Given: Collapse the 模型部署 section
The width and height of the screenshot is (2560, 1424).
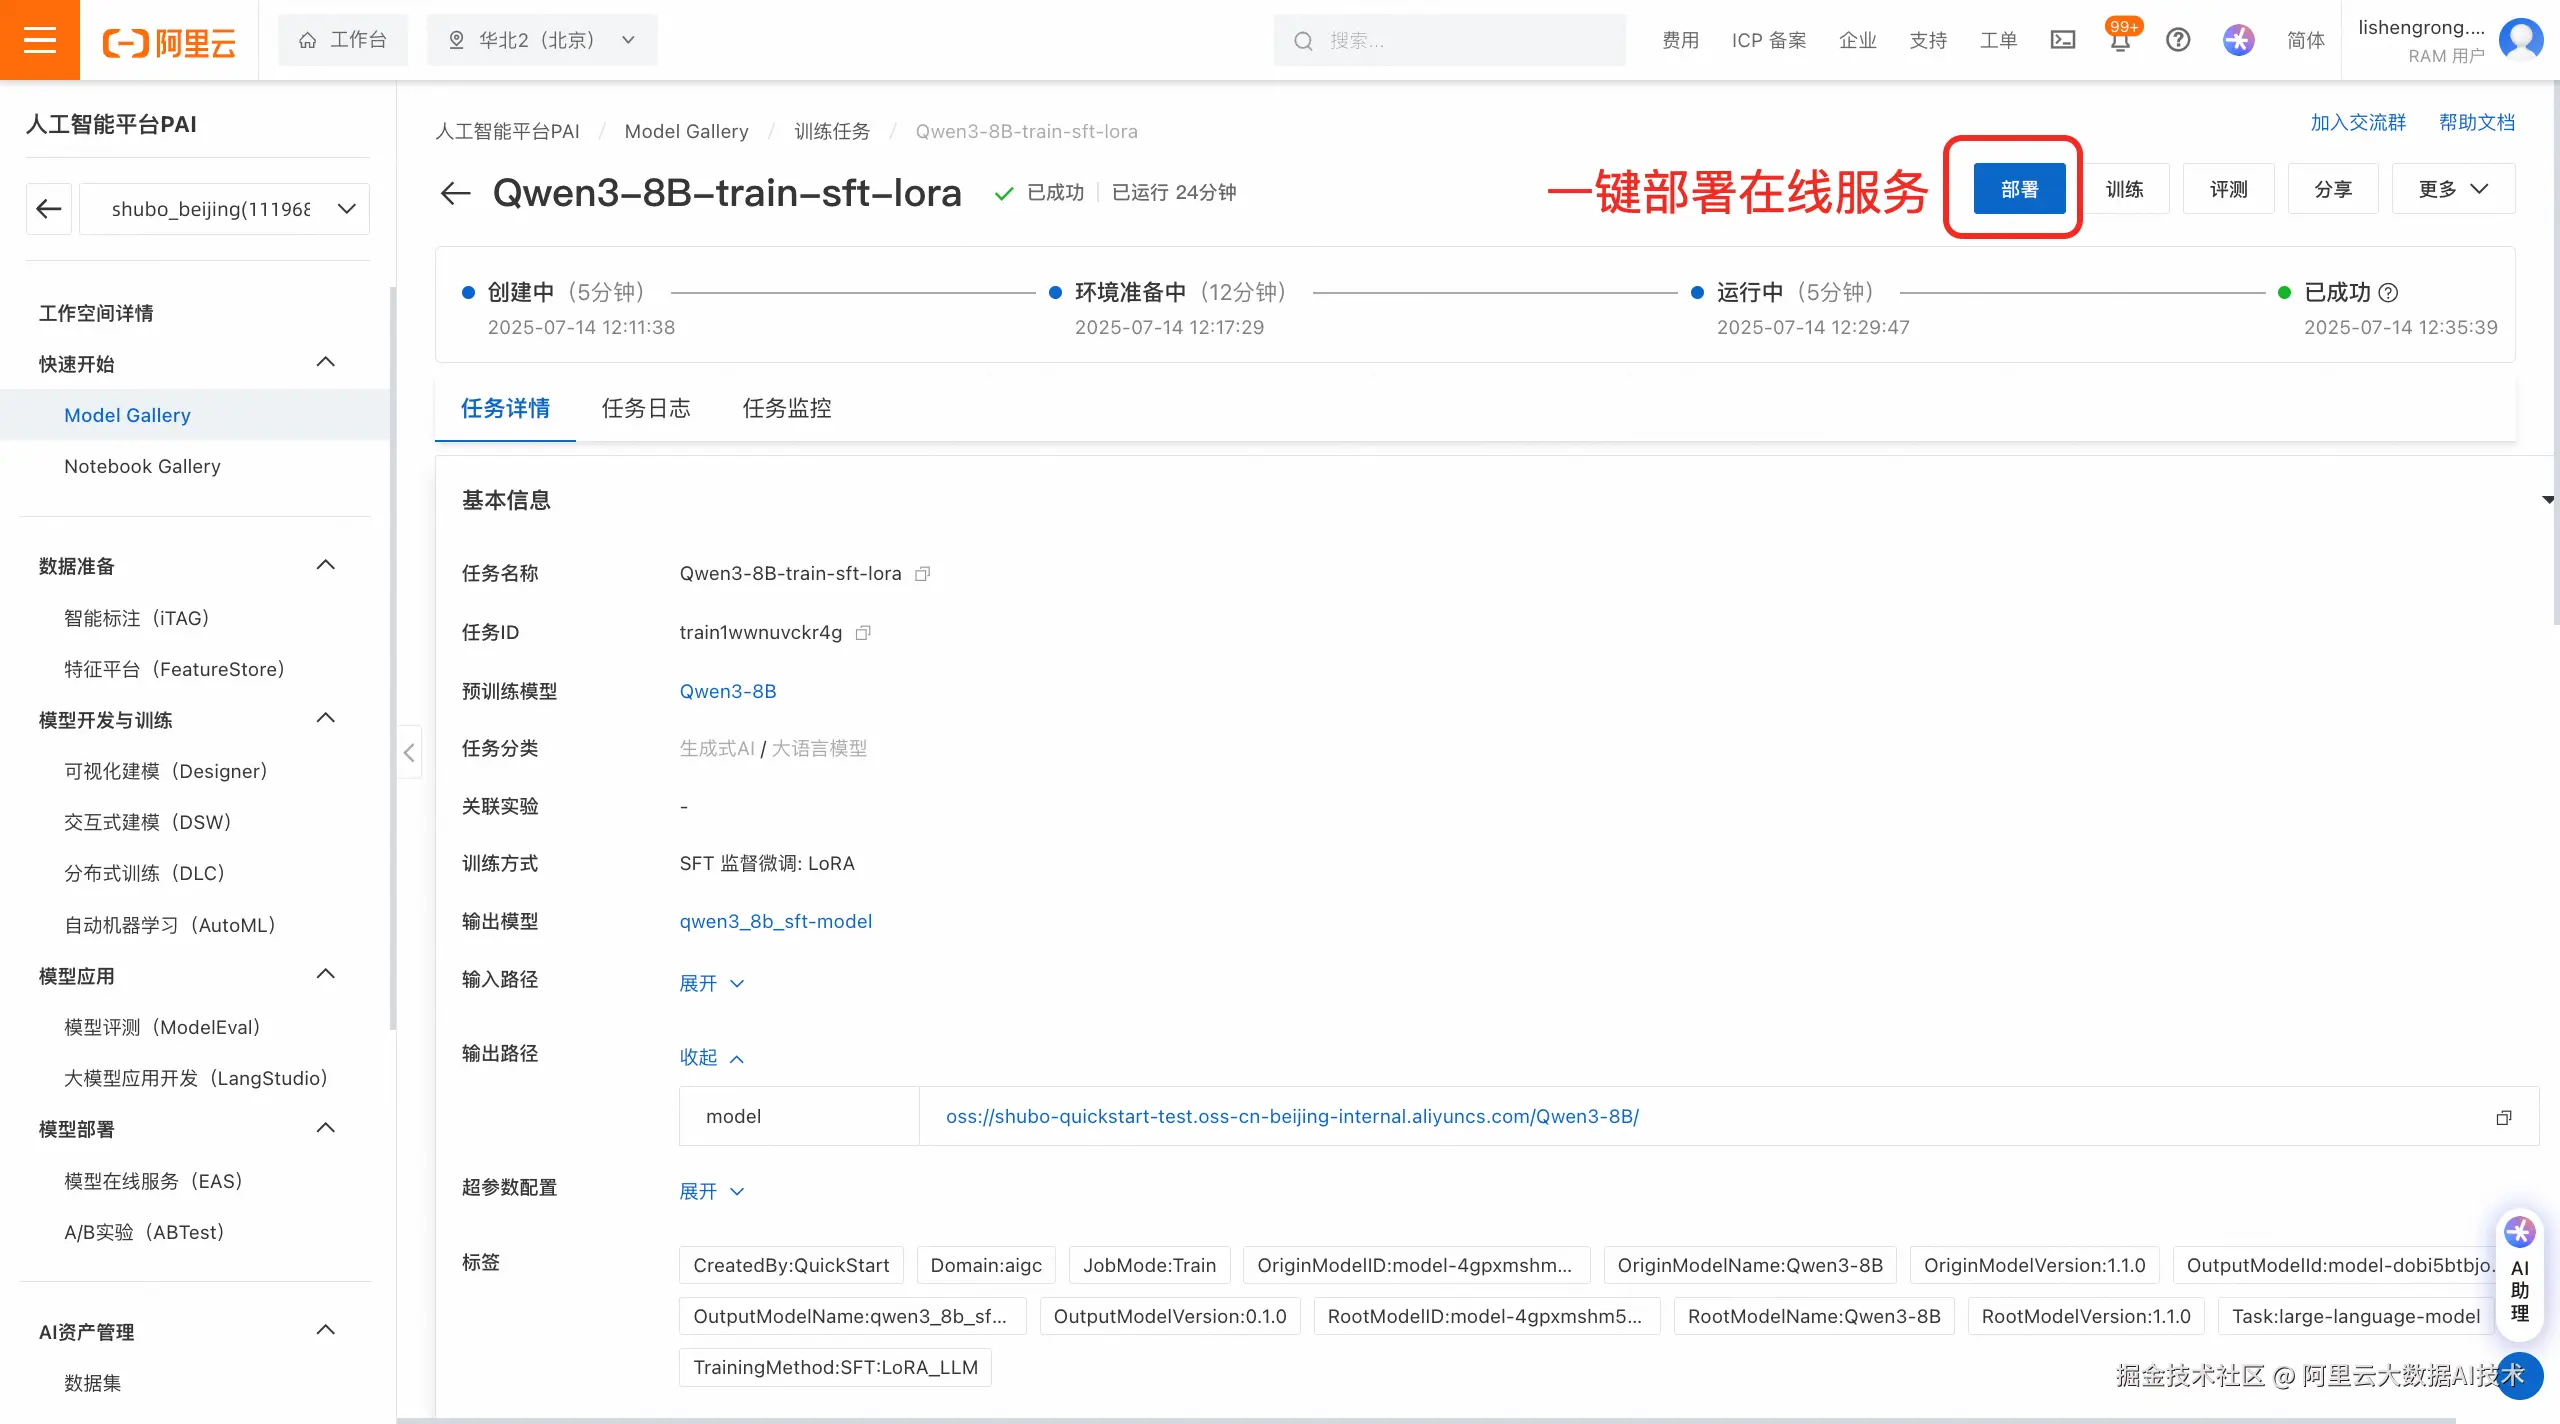Looking at the screenshot, I should (326, 1128).
